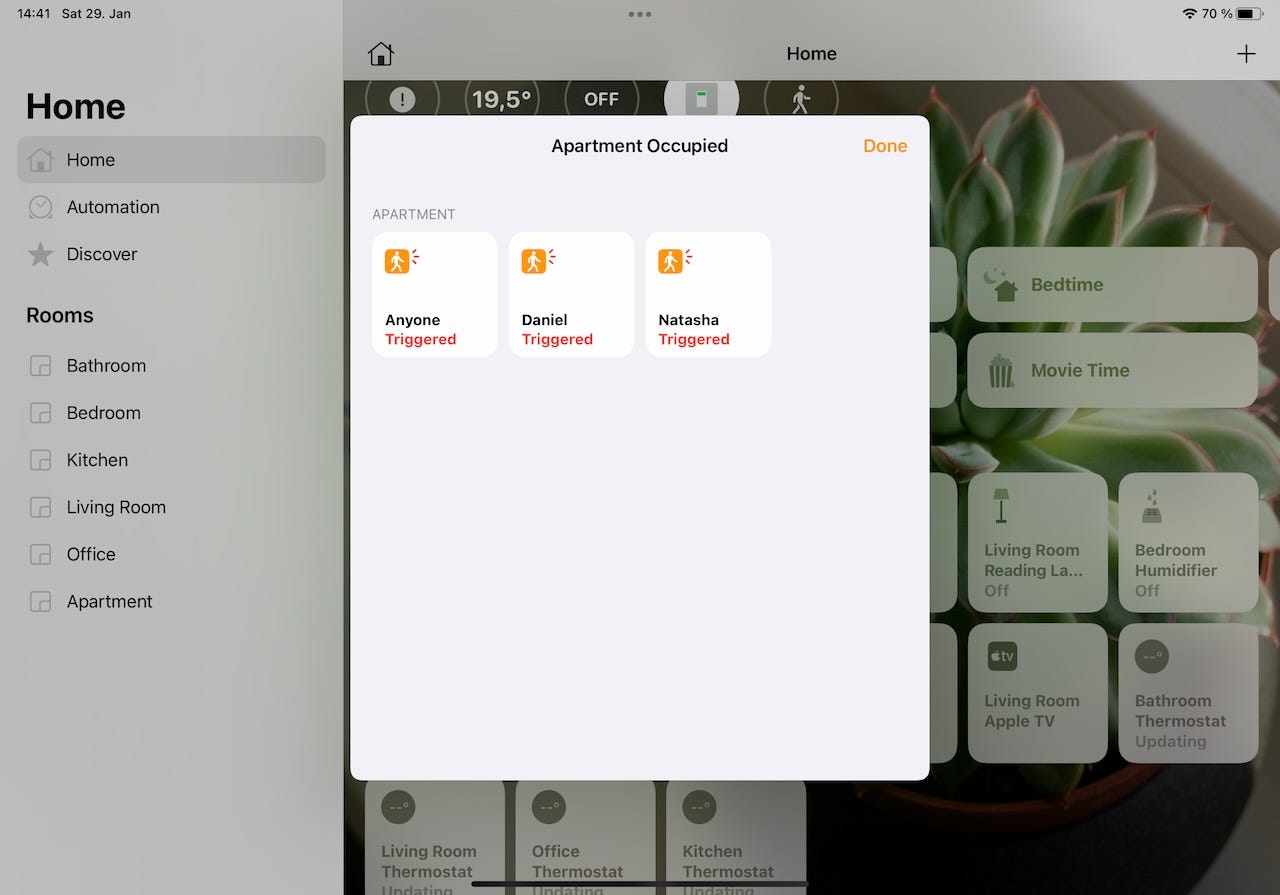Click the occupancy icon on Natasha tile
1280x895 pixels.
click(674, 261)
